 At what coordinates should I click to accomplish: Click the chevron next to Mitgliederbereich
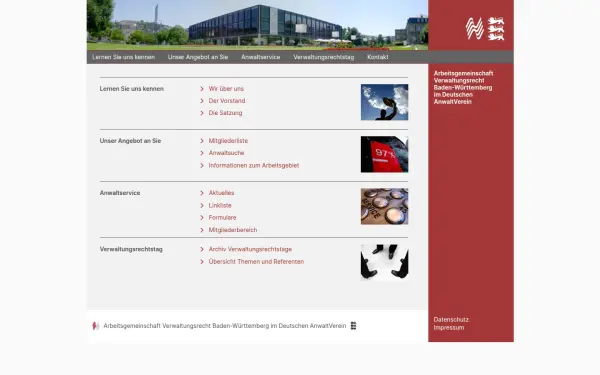202,230
